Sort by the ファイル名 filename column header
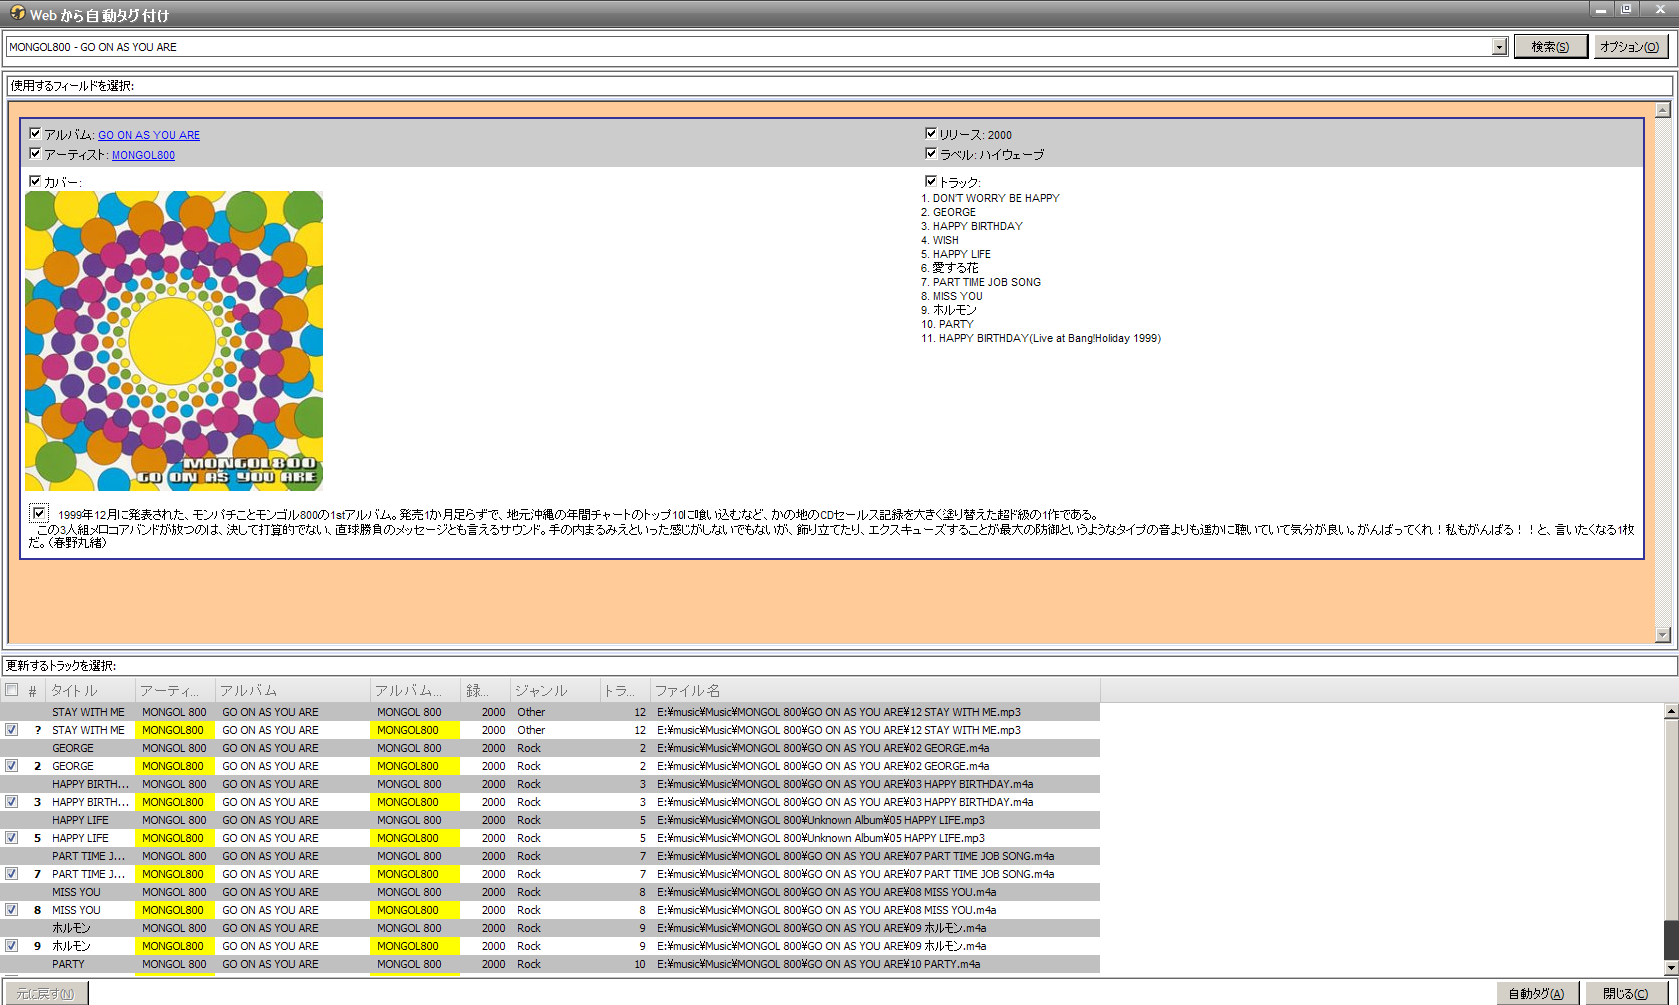 coord(875,690)
